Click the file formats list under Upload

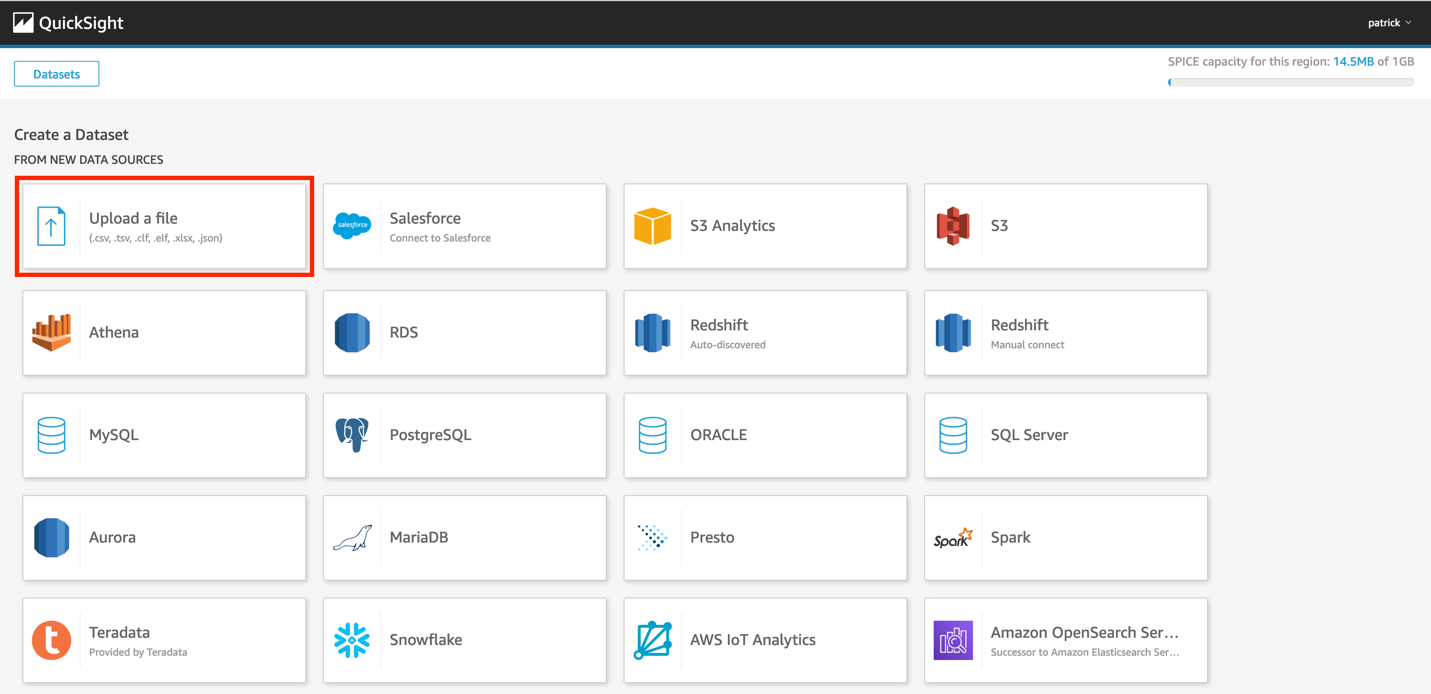pyautogui.click(x=156, y=238)
